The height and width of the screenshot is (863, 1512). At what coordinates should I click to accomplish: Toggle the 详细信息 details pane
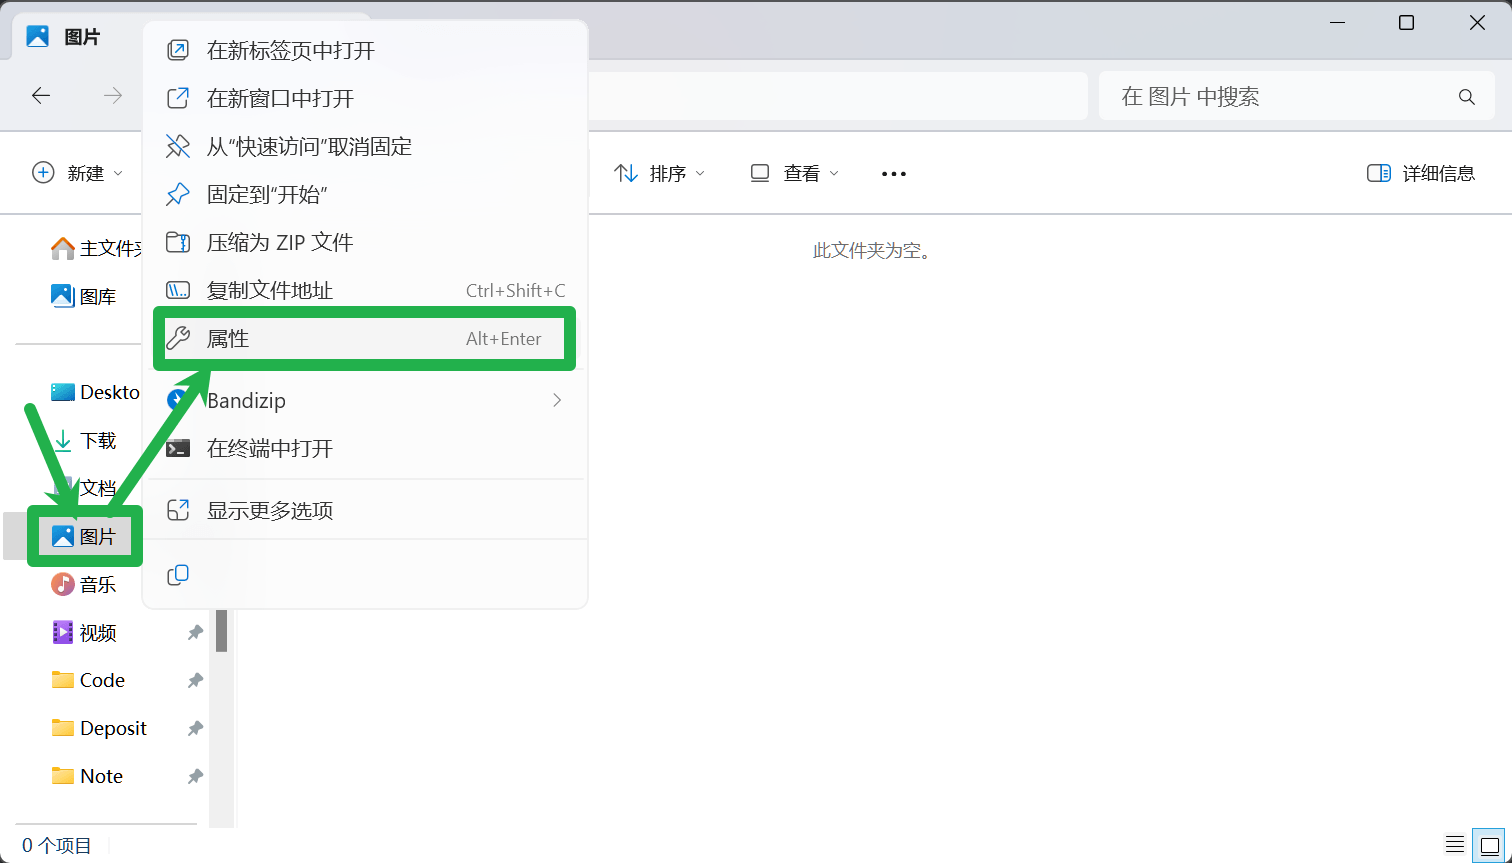[x=1420, y=173]
